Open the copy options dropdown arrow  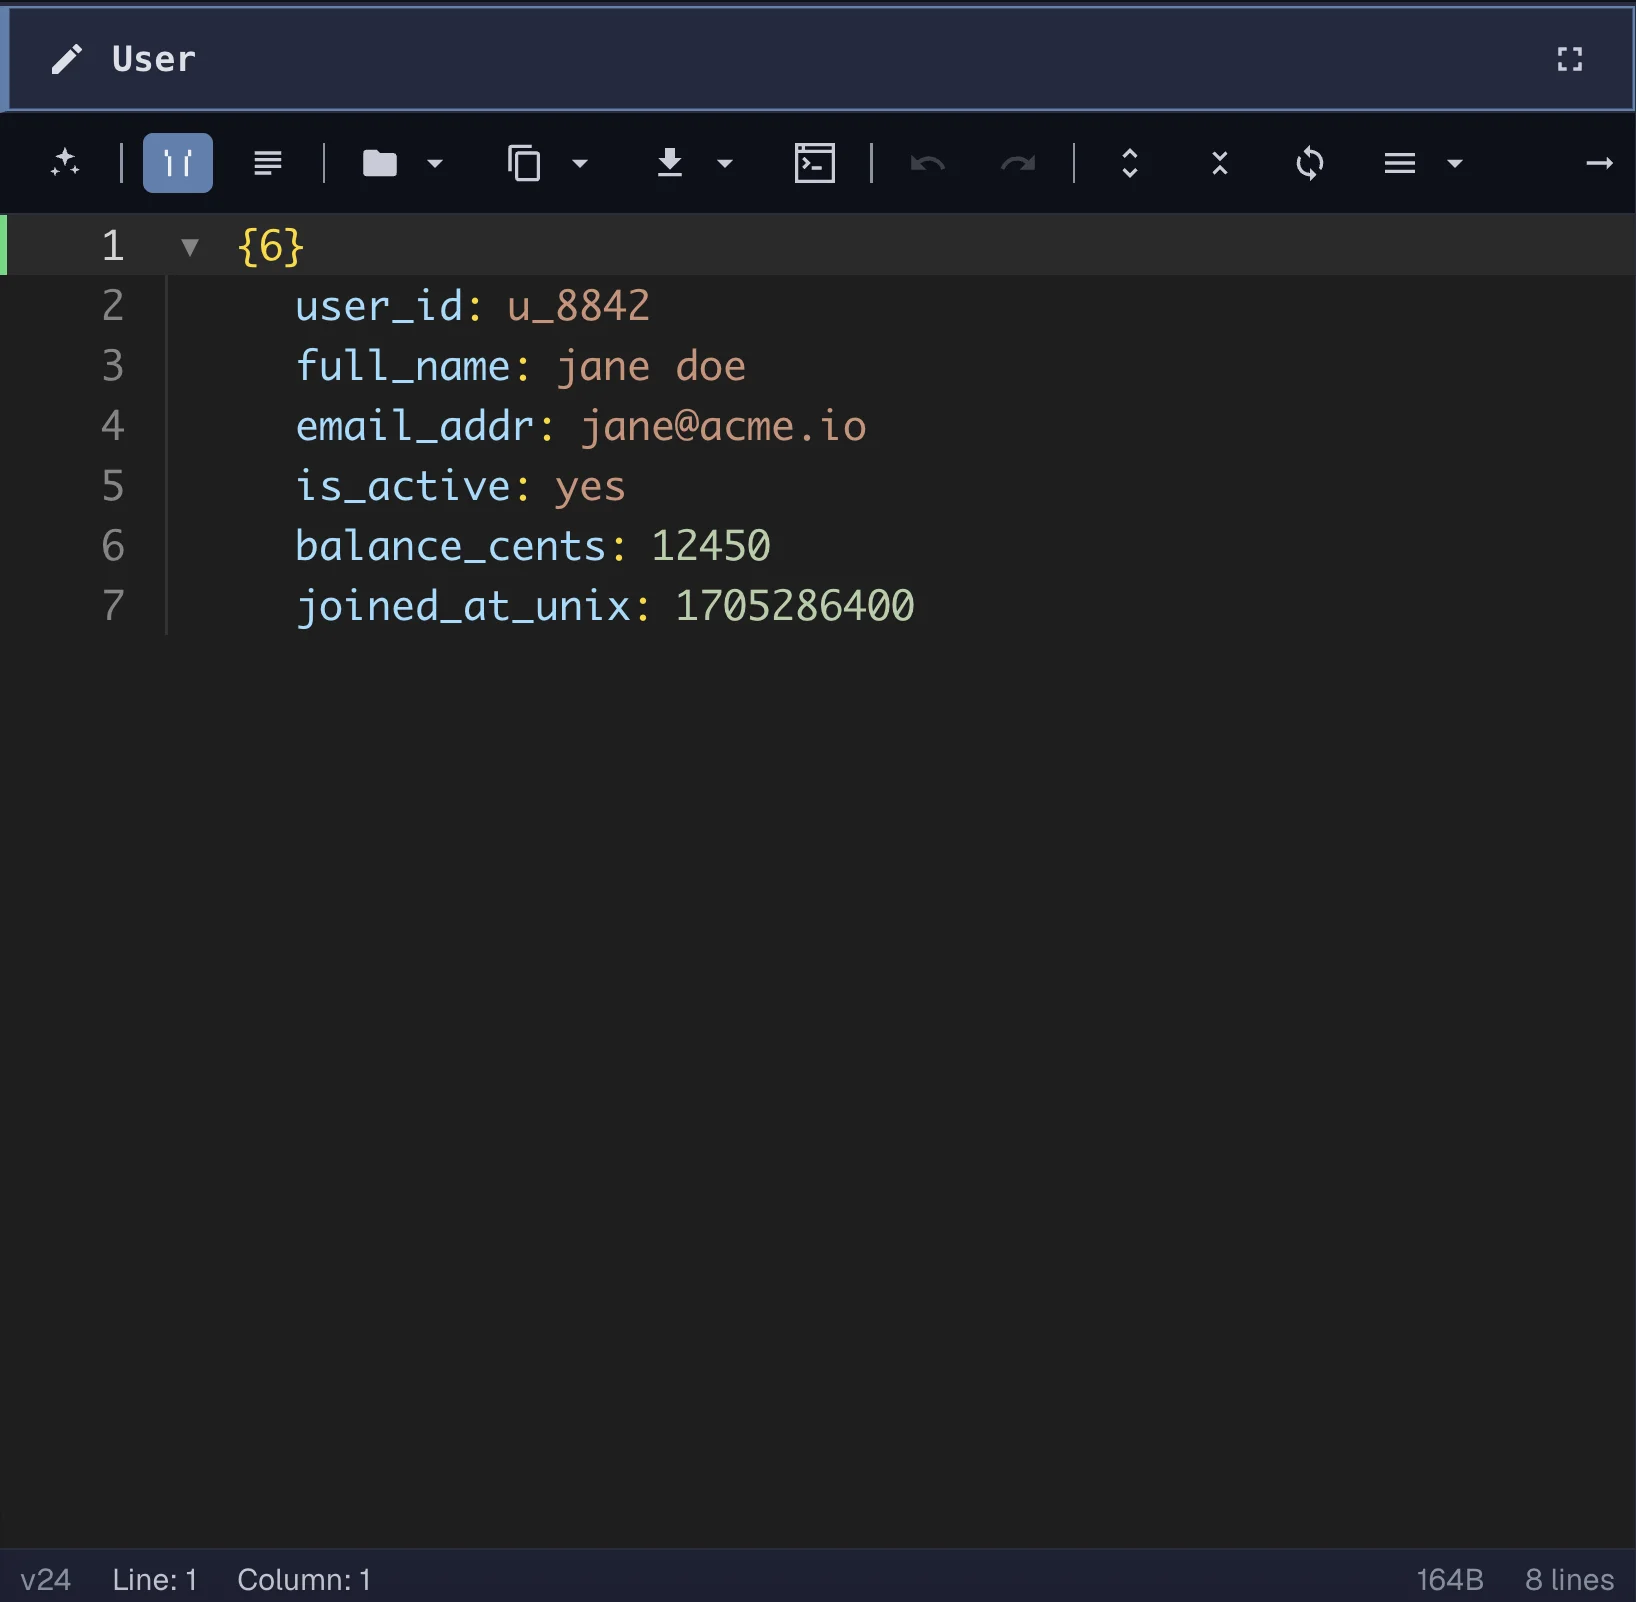[581, 165]
